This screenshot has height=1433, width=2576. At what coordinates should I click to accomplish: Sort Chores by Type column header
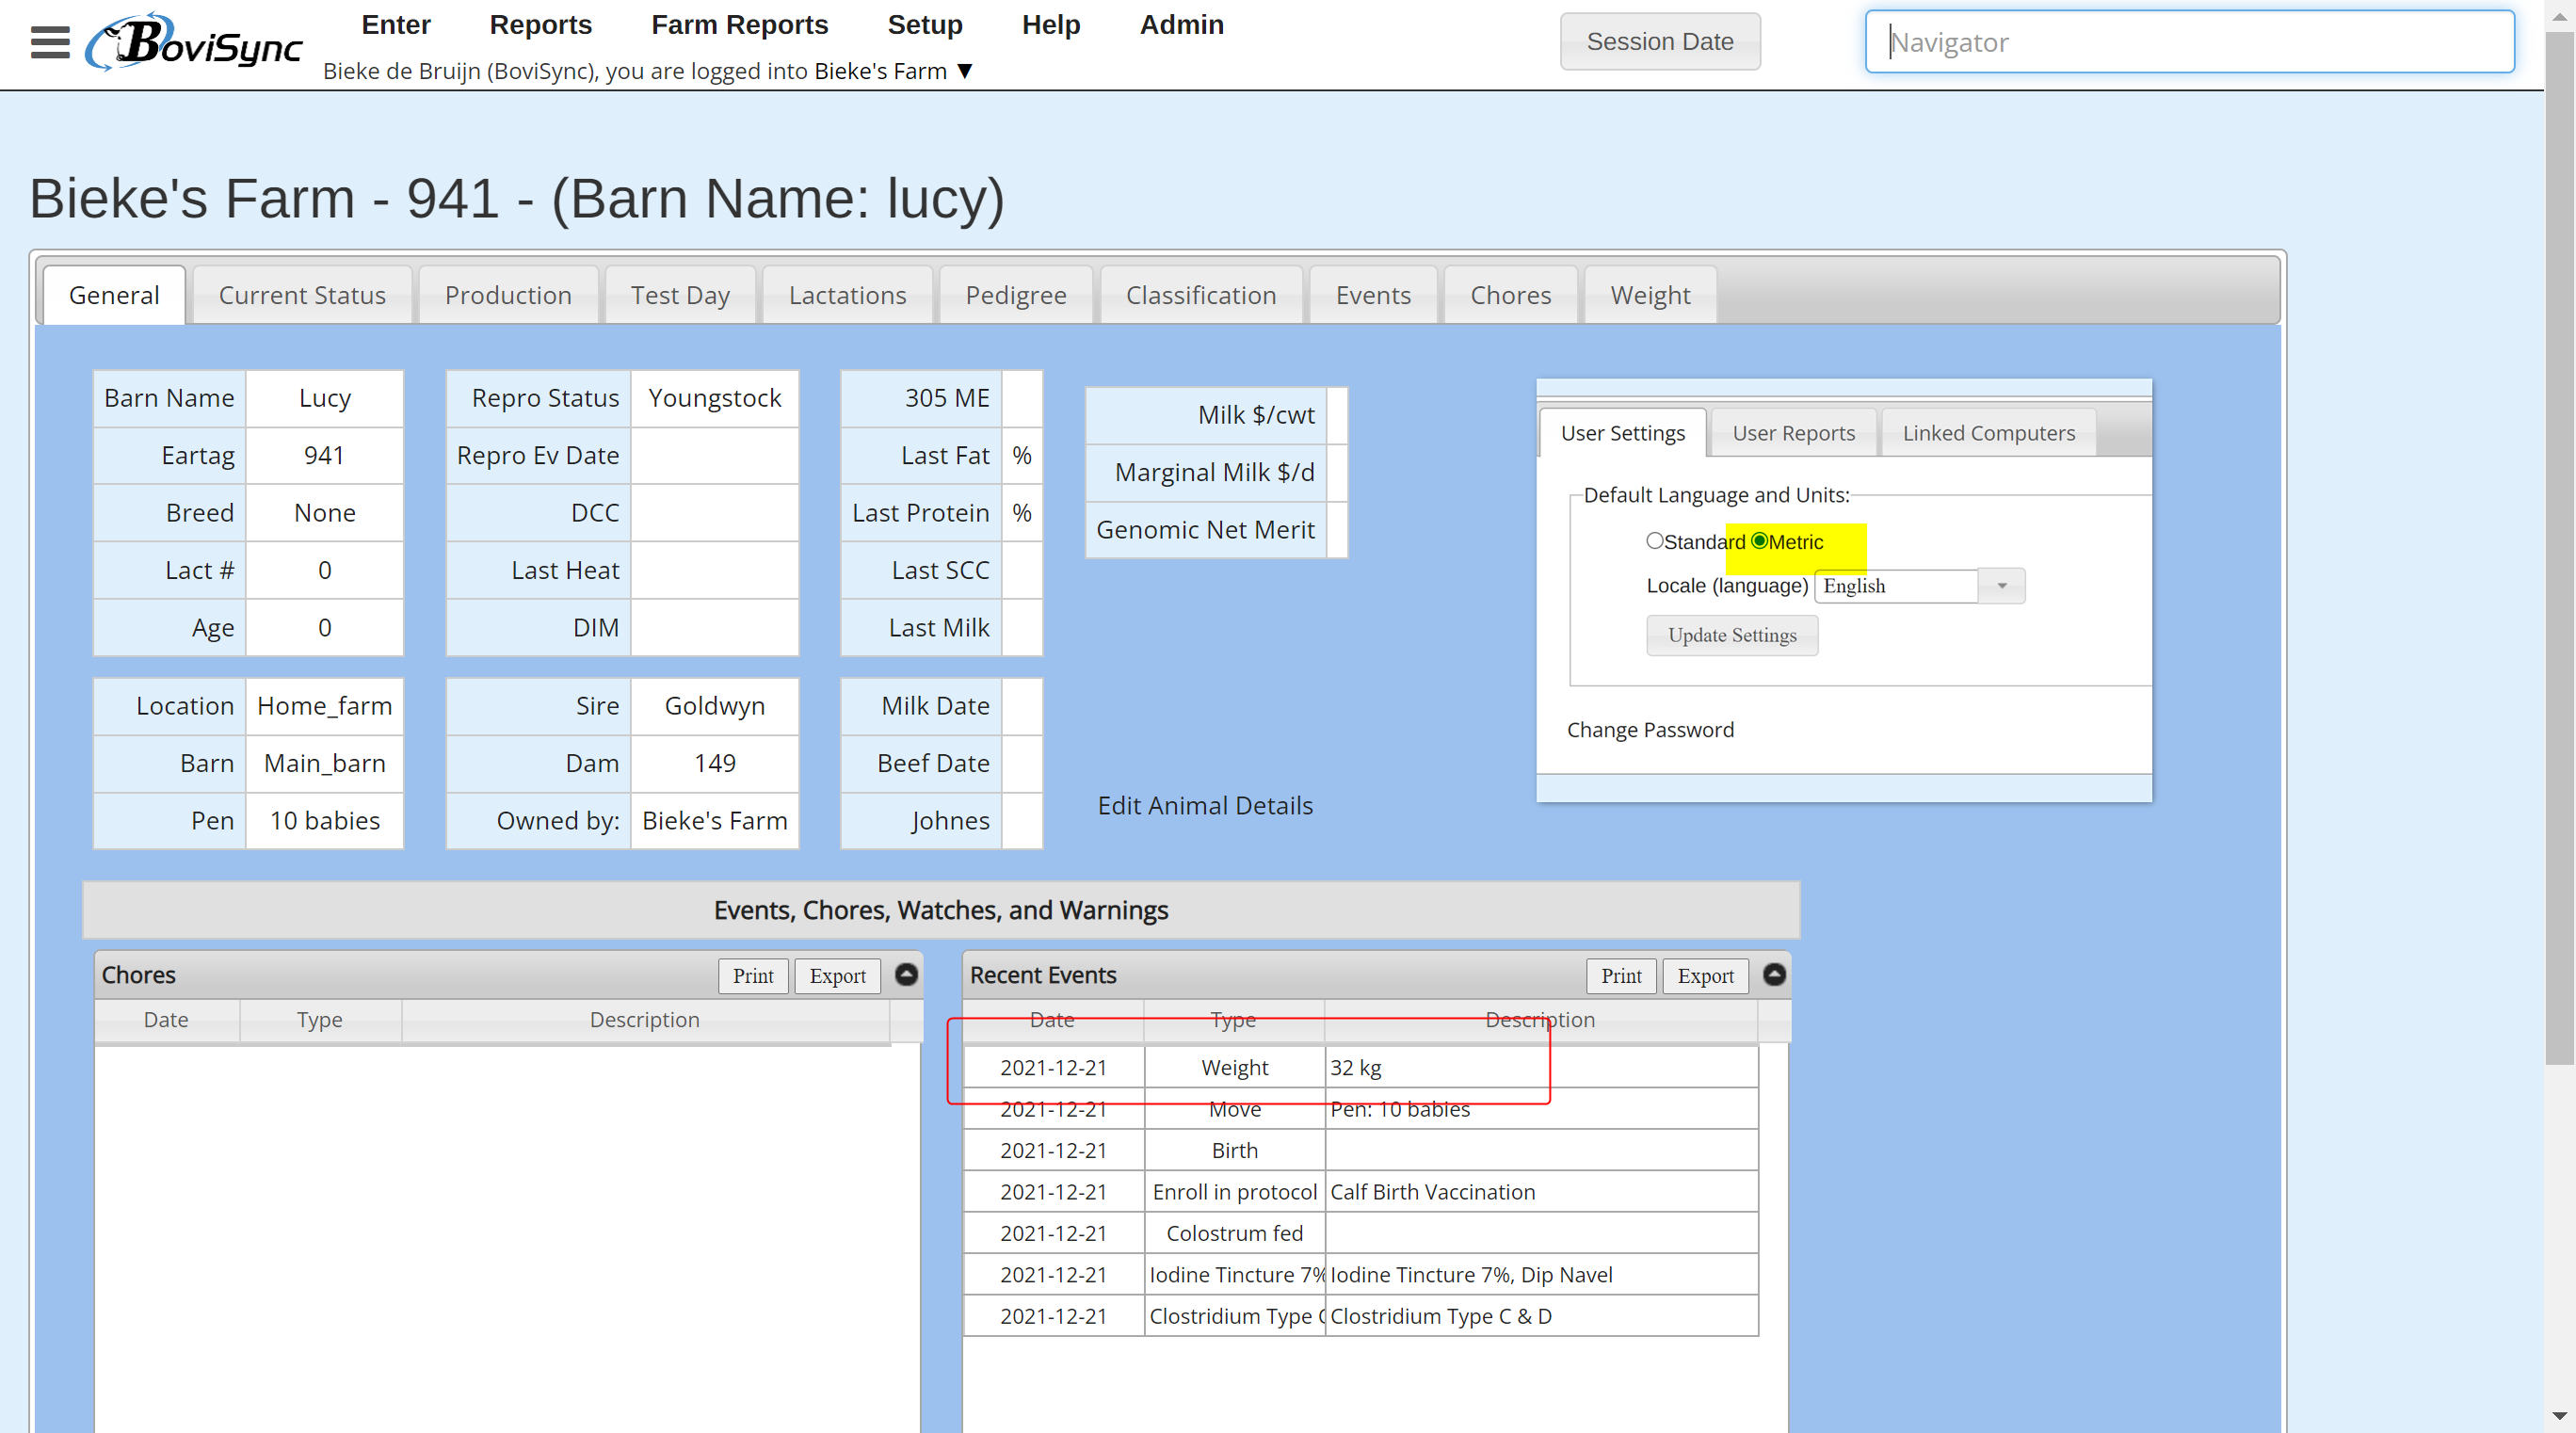pos(320,1020)
